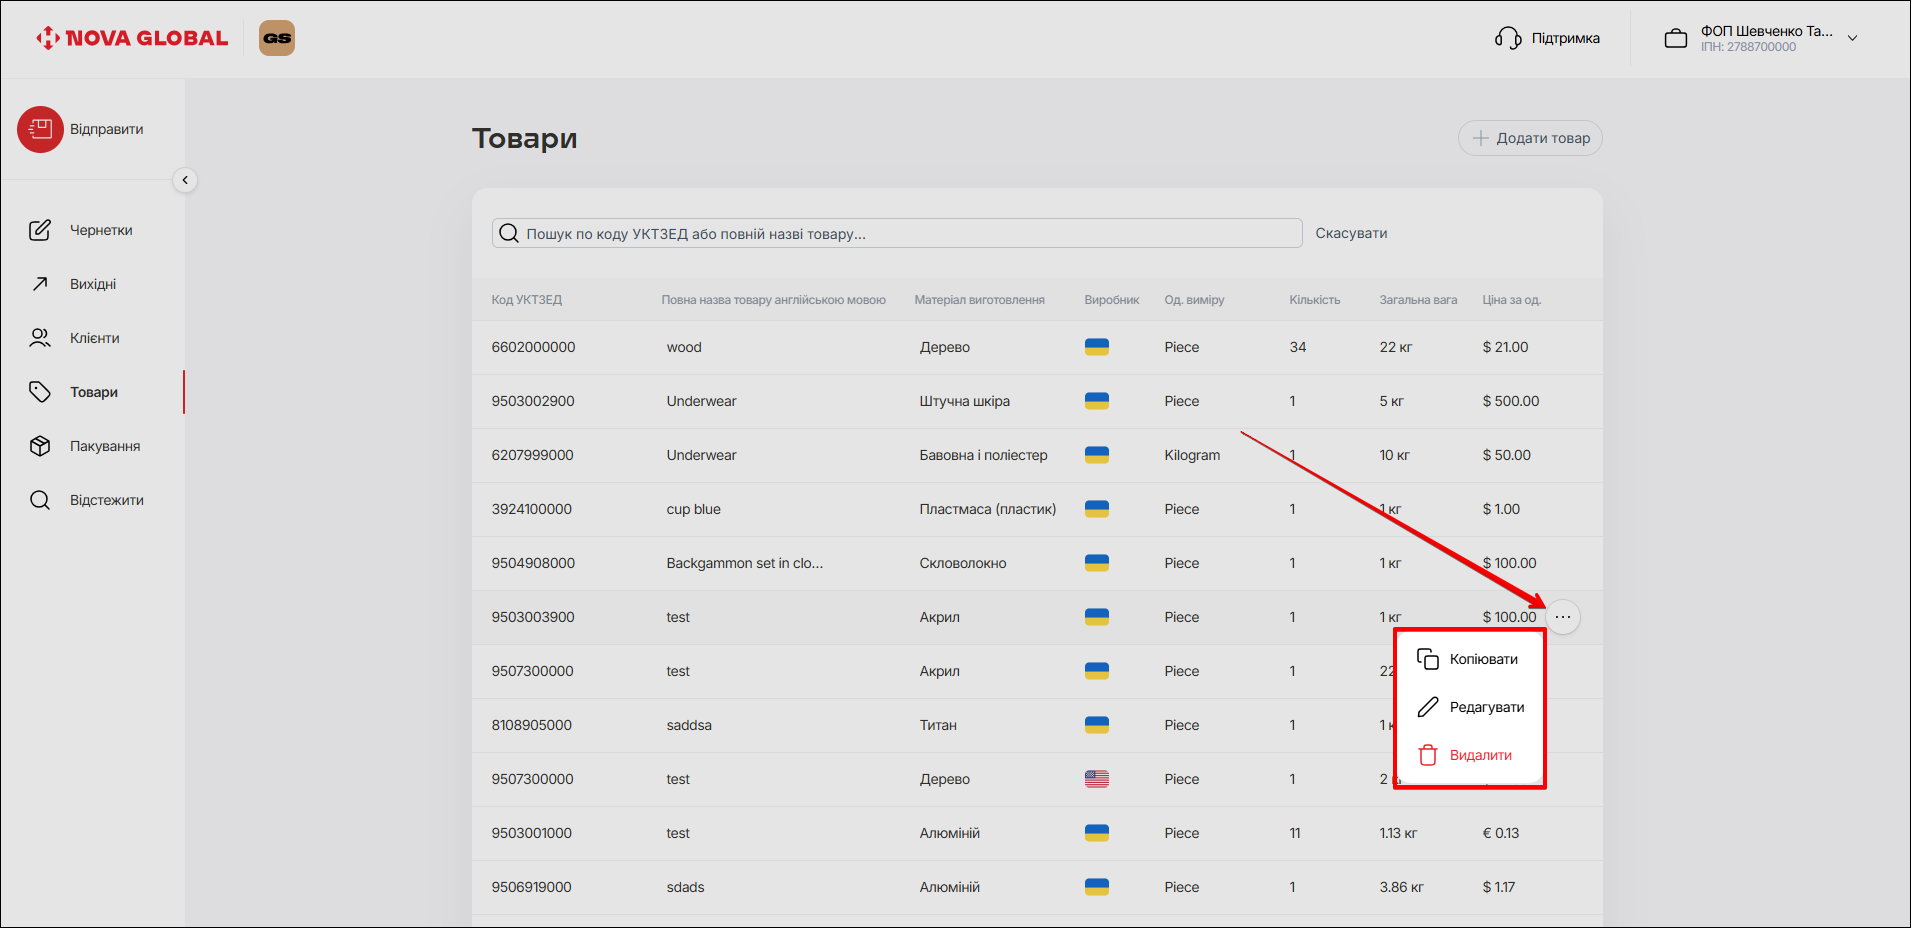Open the three-dot menu for row 9503003900
The width and height of the screenshot is (1911, 928).
(x=1563, y=617)
